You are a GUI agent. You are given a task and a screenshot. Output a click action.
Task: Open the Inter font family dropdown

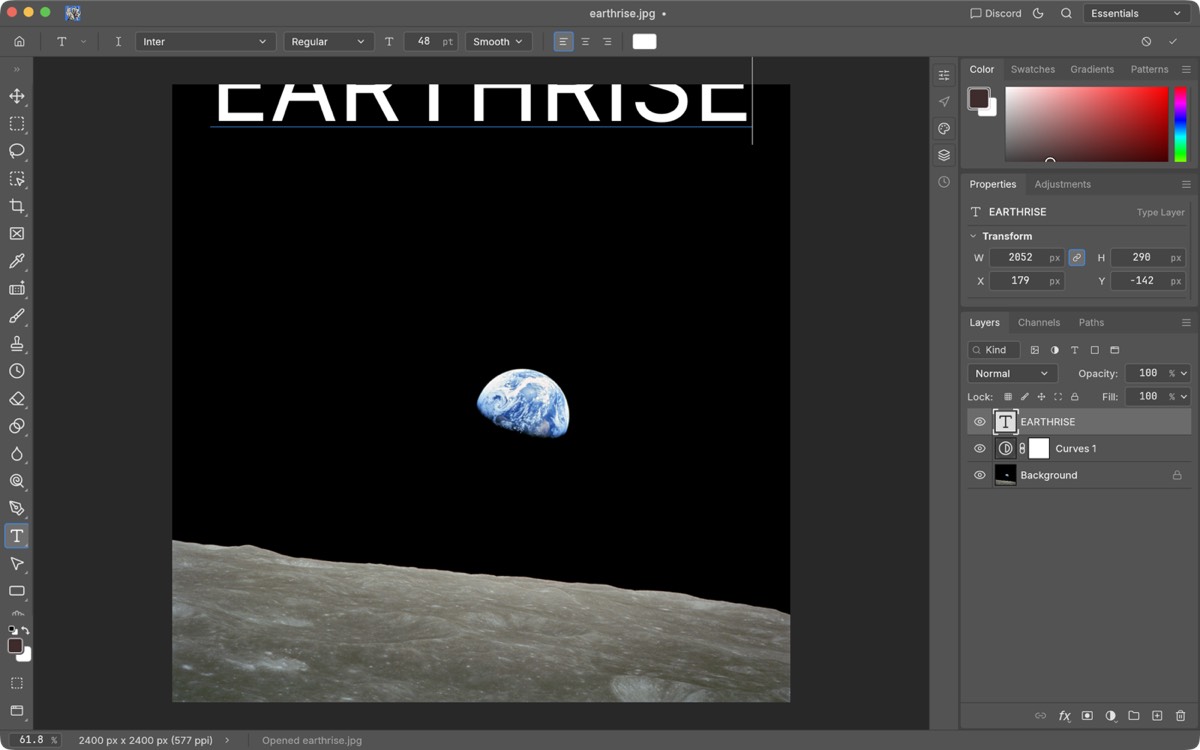[205, 42]
